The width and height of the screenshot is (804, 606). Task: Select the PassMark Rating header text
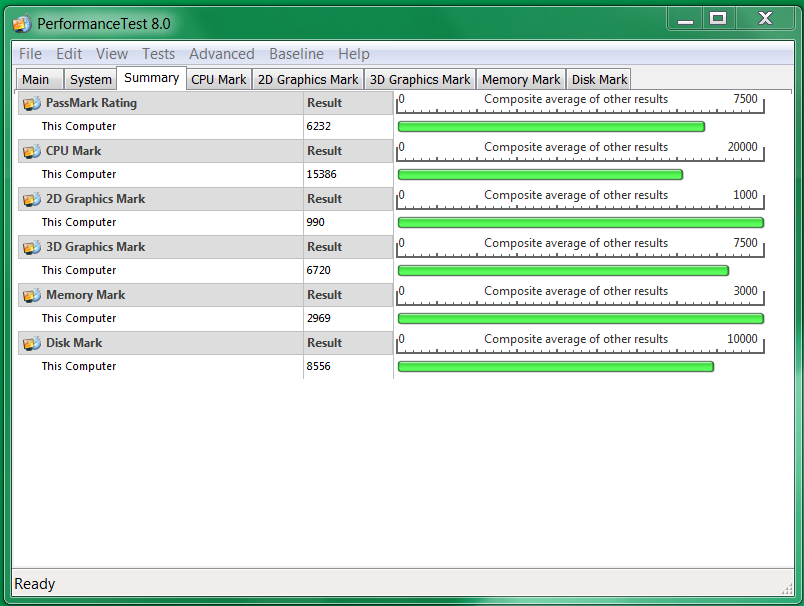[91, 103]
